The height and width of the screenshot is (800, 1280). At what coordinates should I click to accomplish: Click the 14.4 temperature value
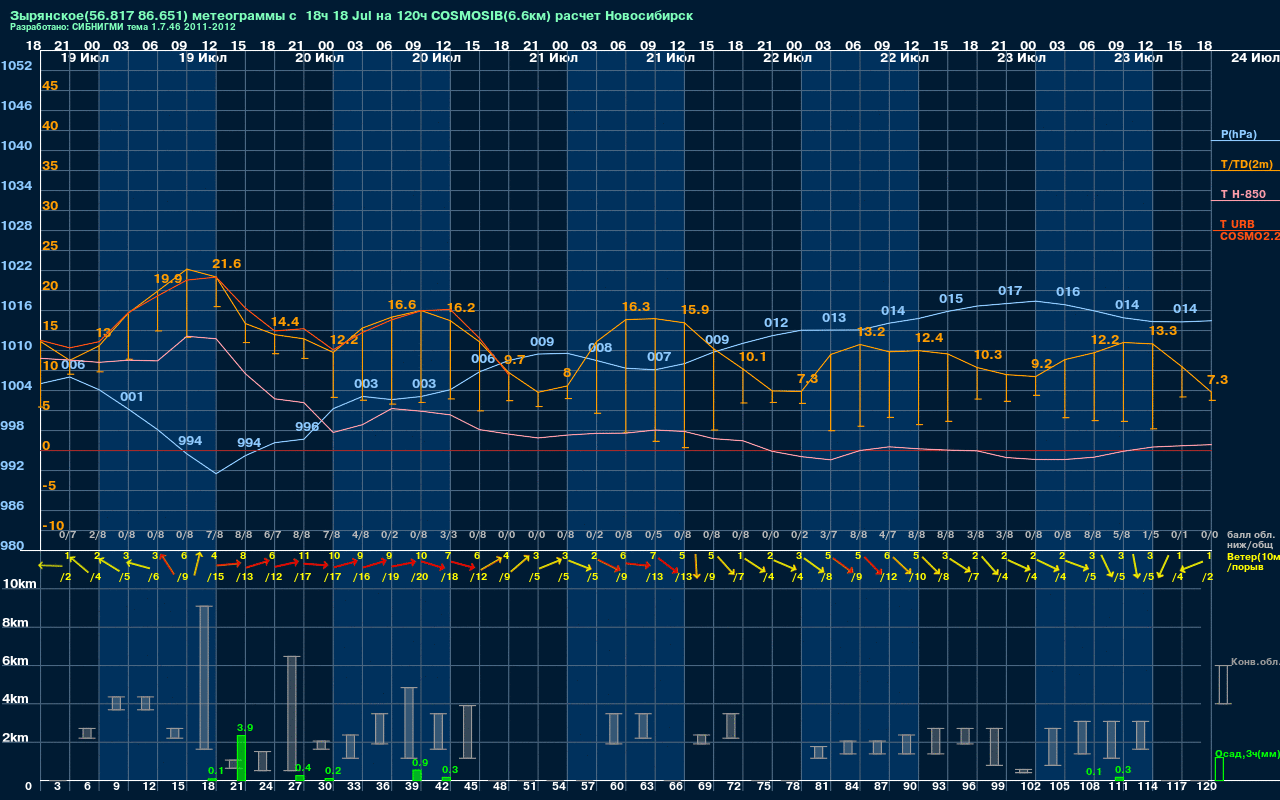(x=285, y=322)
